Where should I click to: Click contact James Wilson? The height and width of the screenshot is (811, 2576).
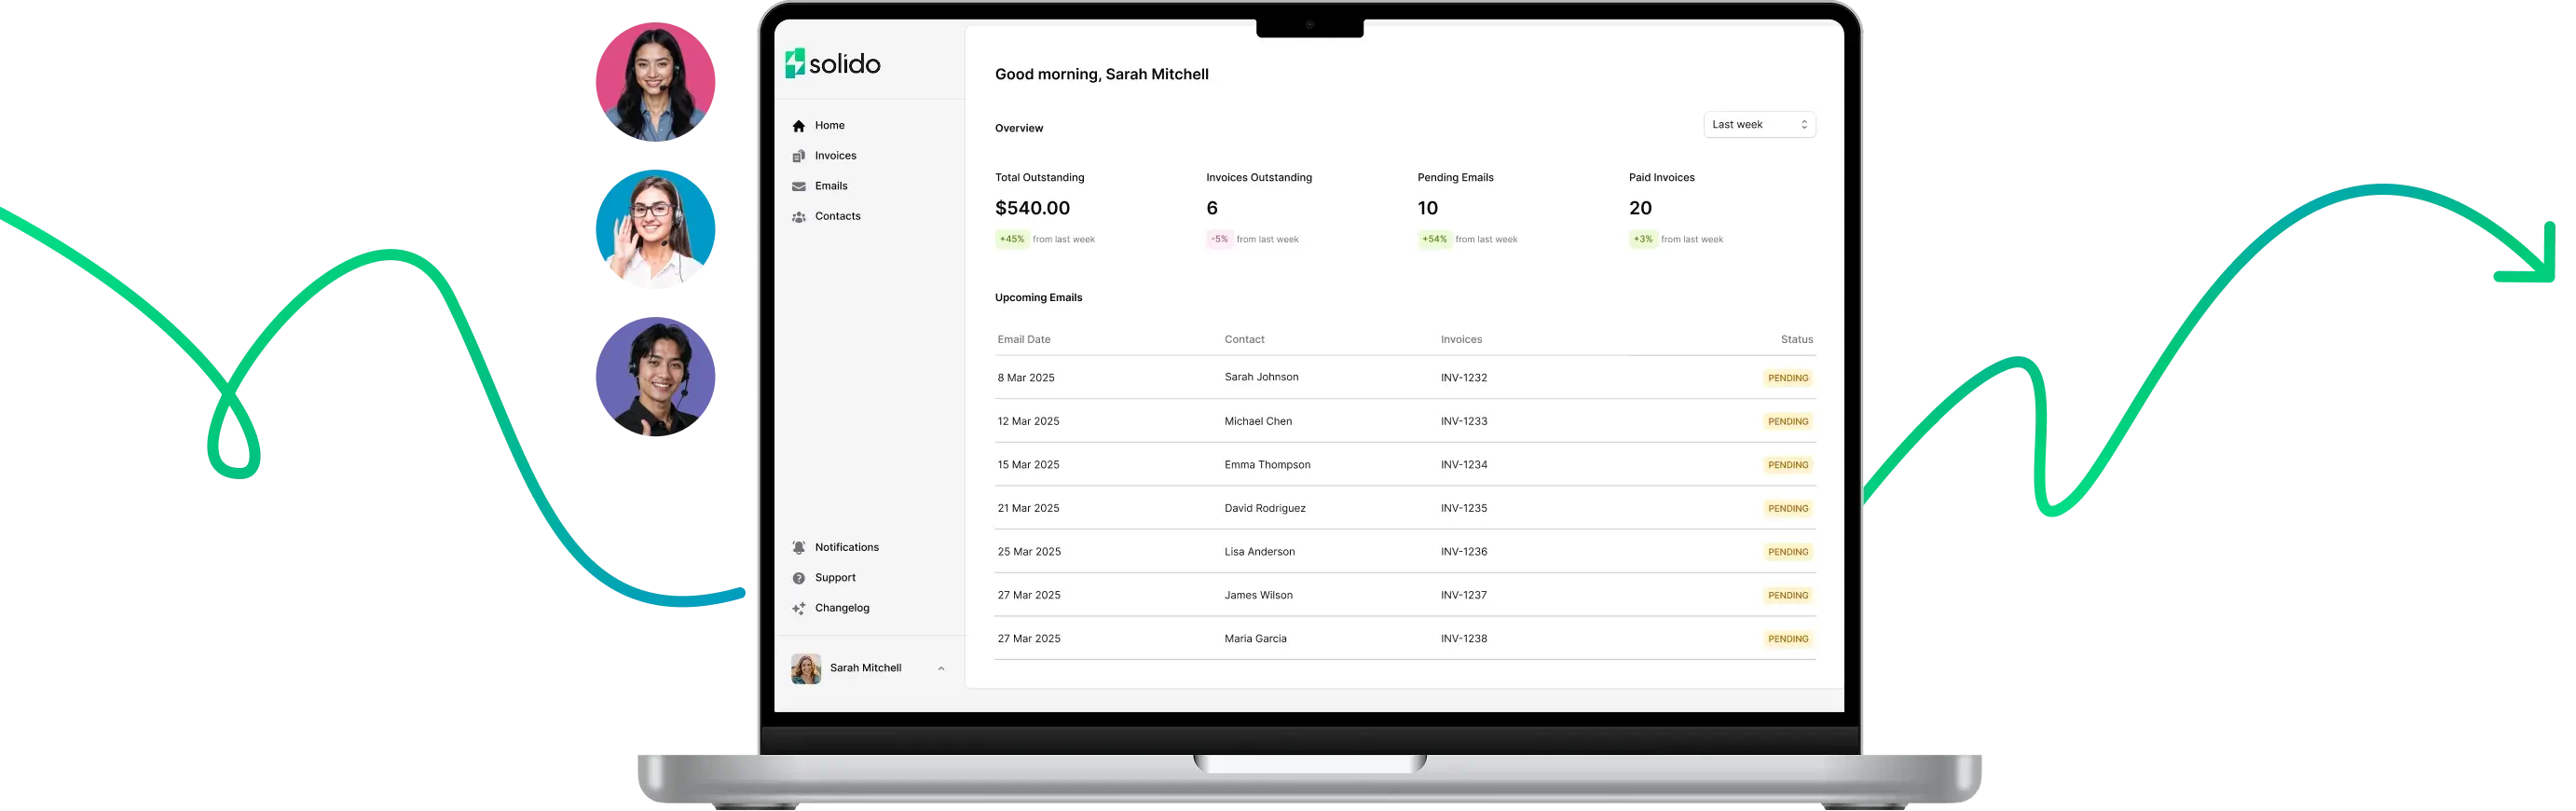coord(1258,596)
